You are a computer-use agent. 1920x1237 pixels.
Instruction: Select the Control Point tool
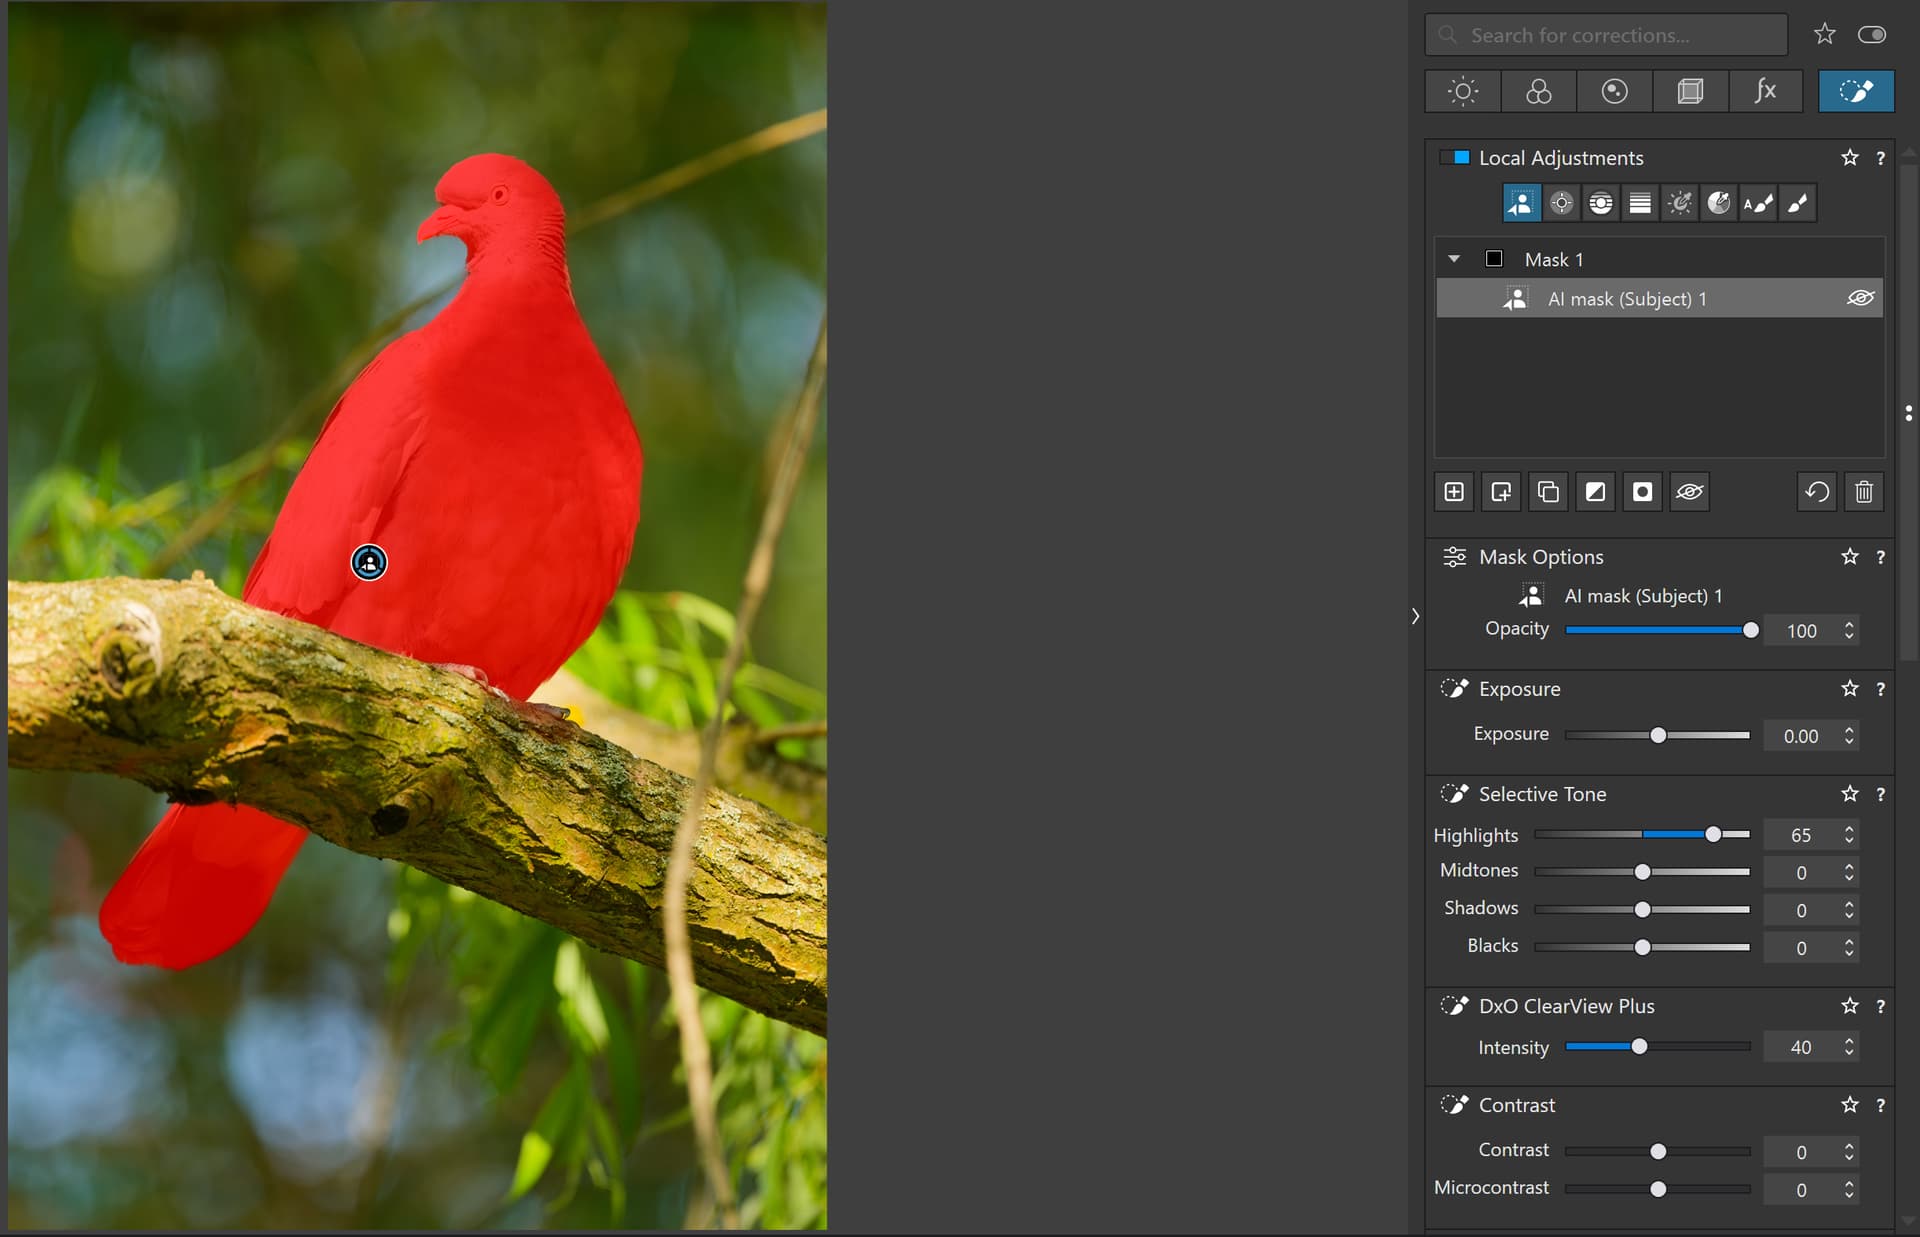point(1560,204)
